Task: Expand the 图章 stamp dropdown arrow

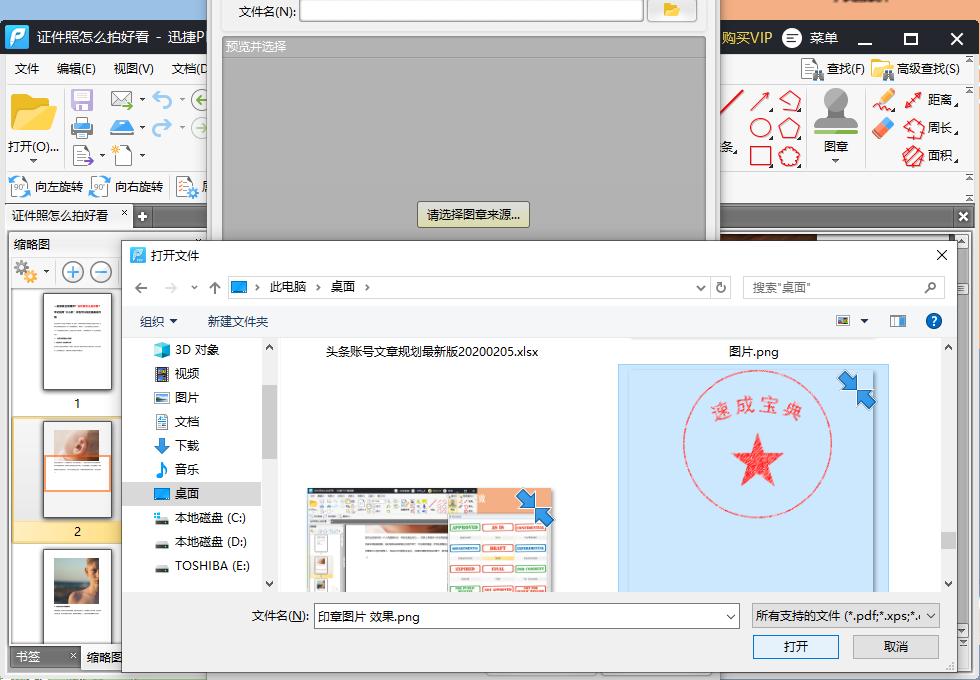Action: click(835, 160)
